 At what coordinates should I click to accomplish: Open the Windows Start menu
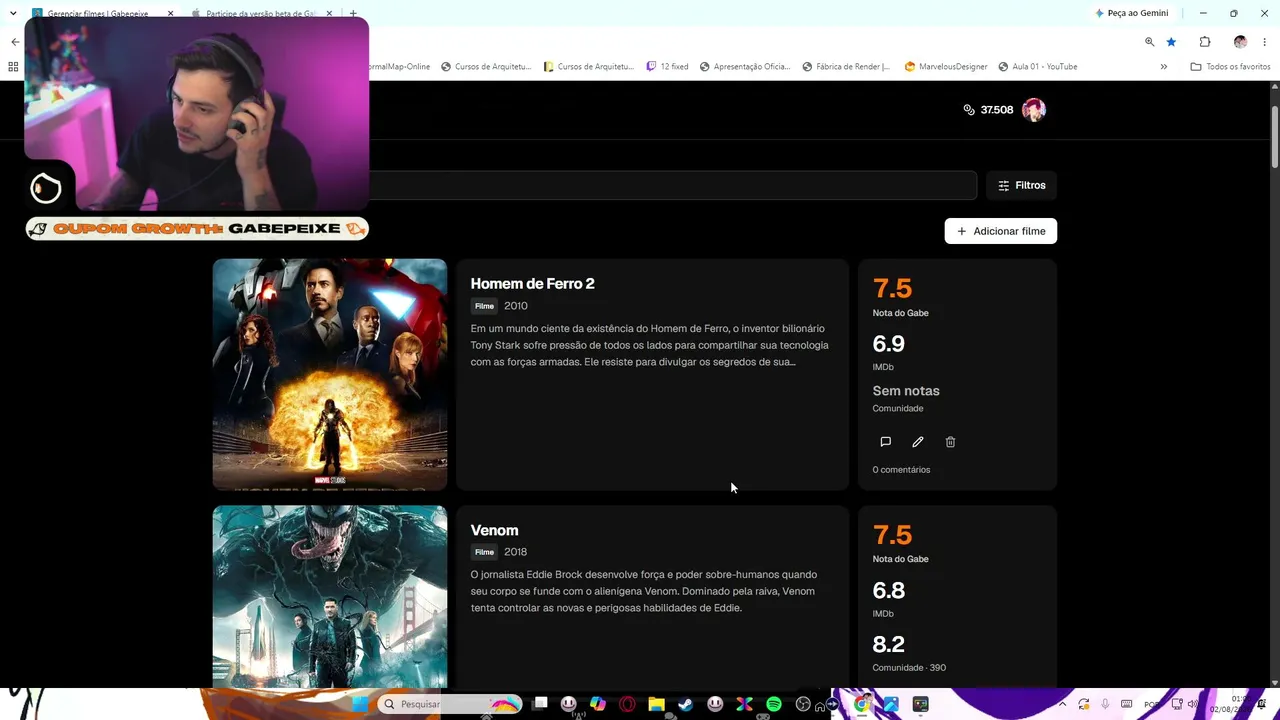click(360, 704)
